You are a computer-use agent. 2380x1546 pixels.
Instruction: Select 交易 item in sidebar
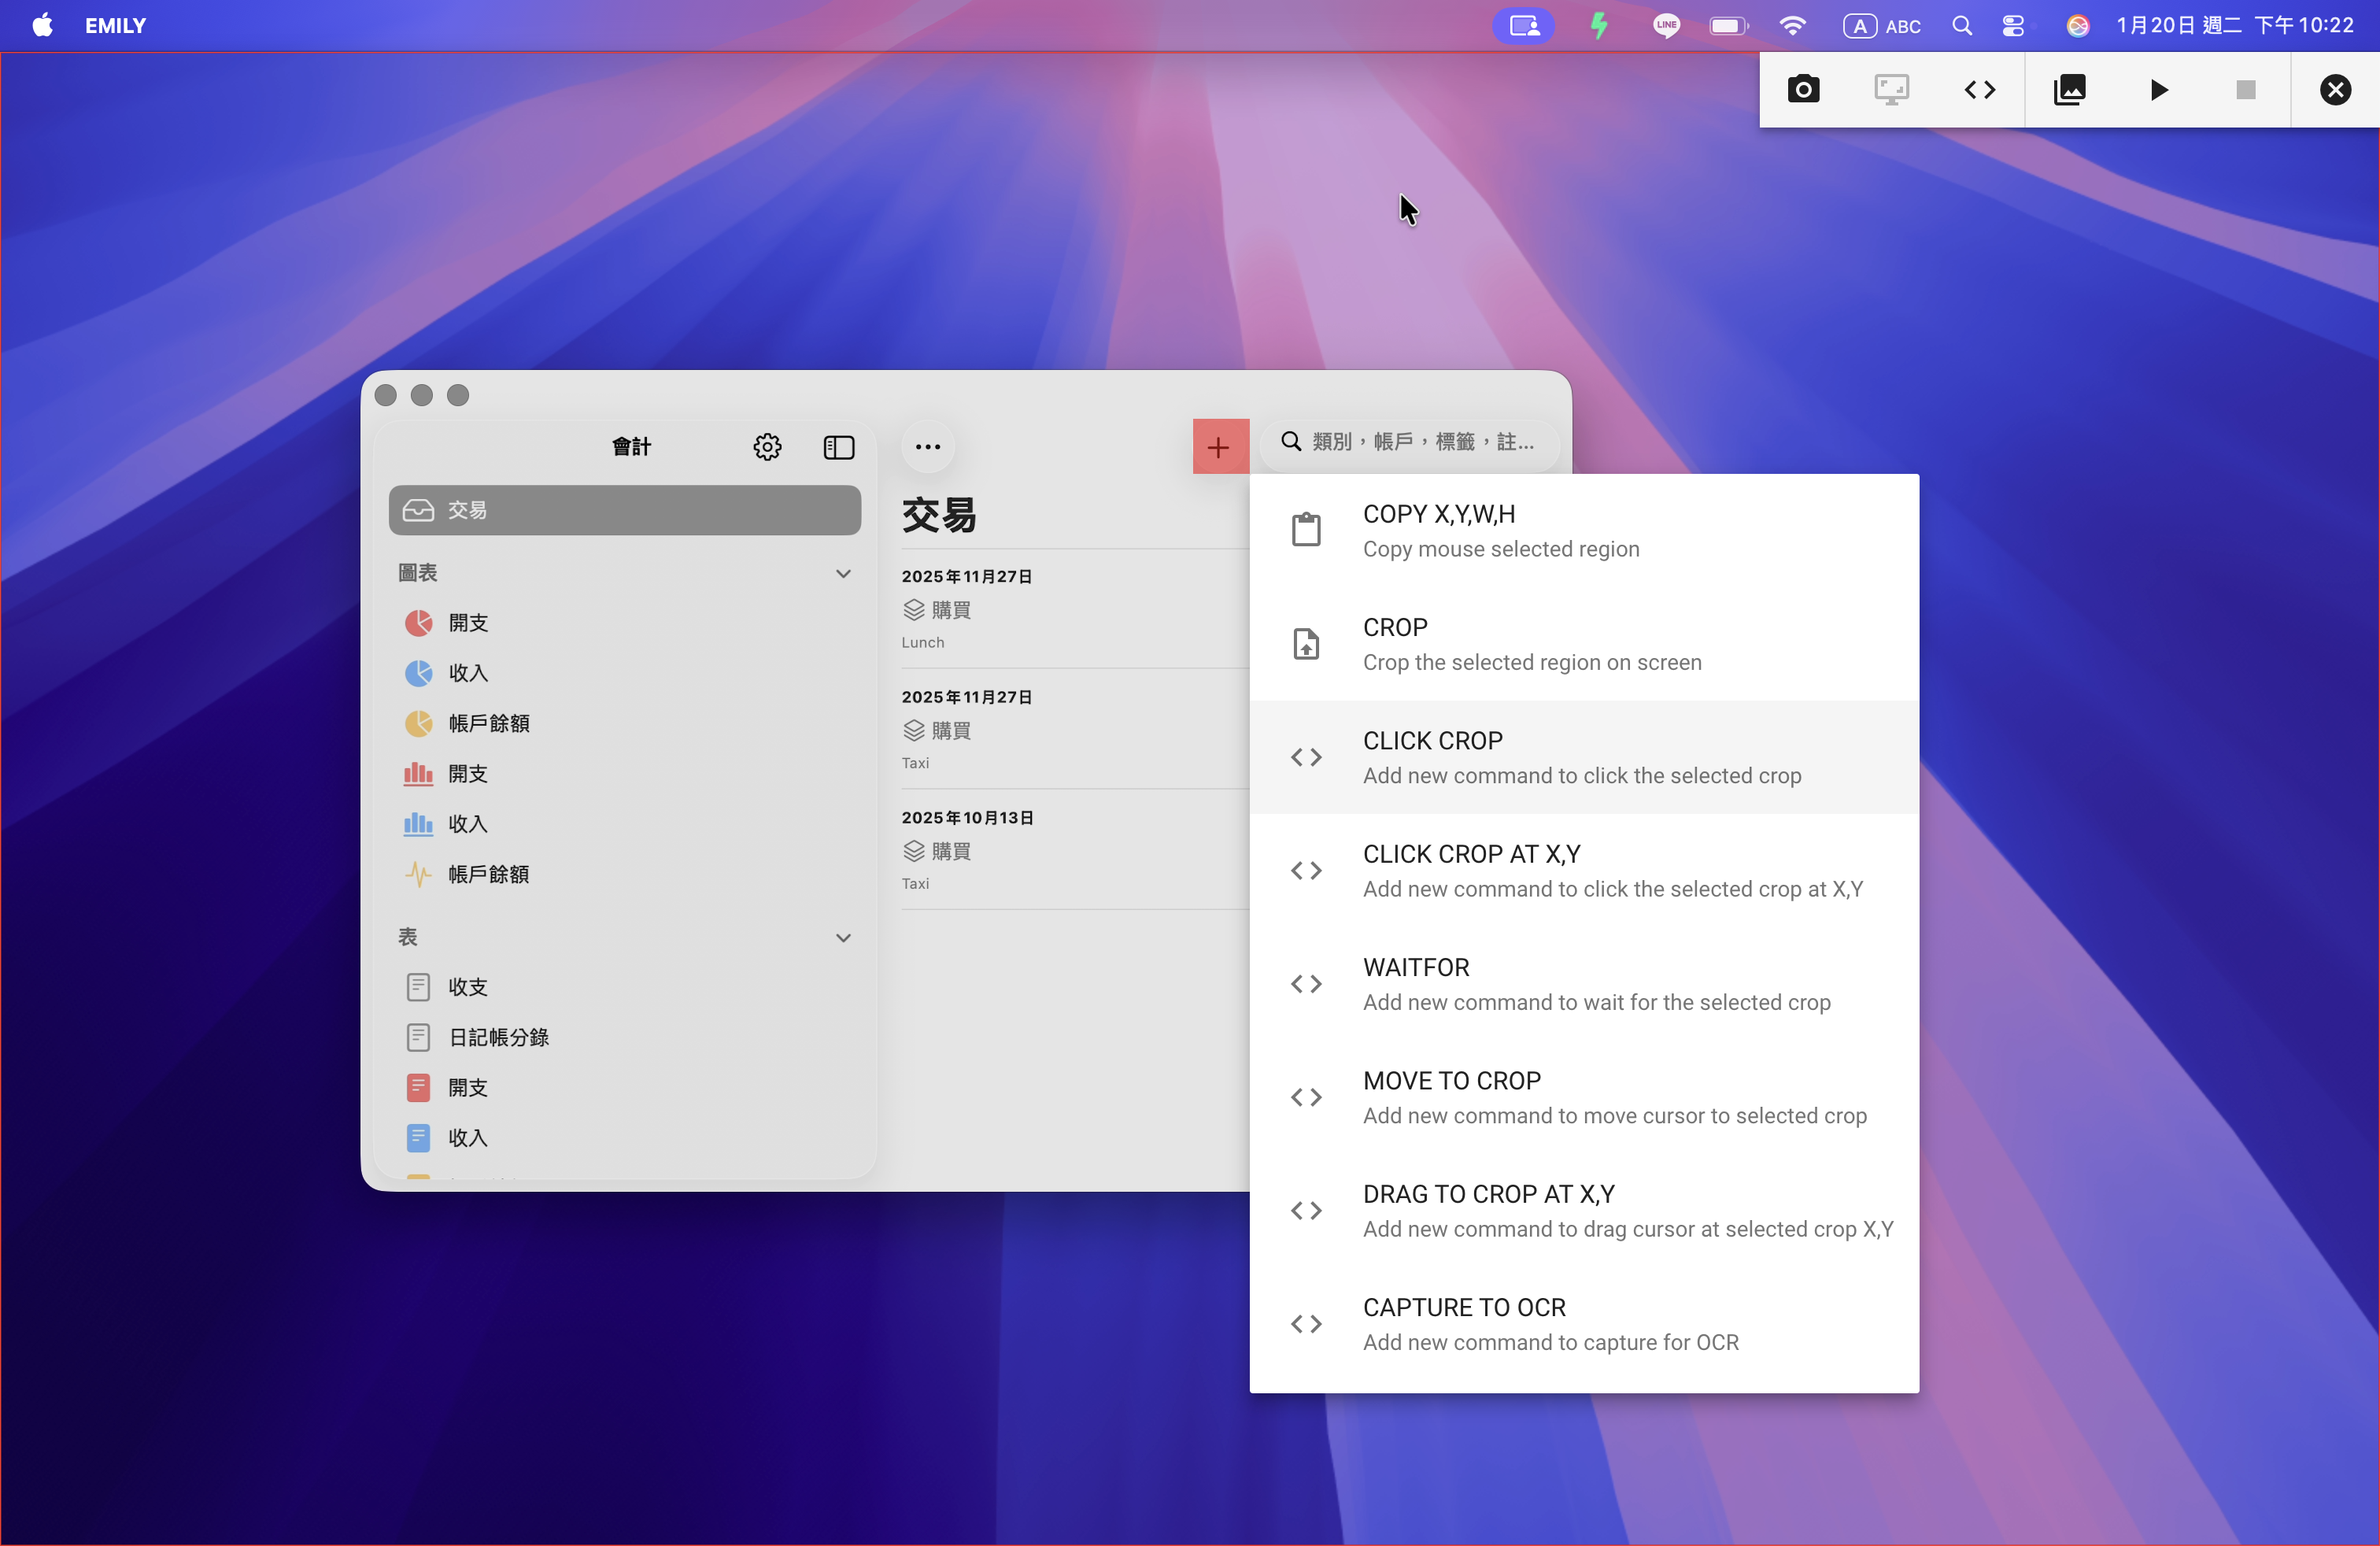(x=624, y=510)
